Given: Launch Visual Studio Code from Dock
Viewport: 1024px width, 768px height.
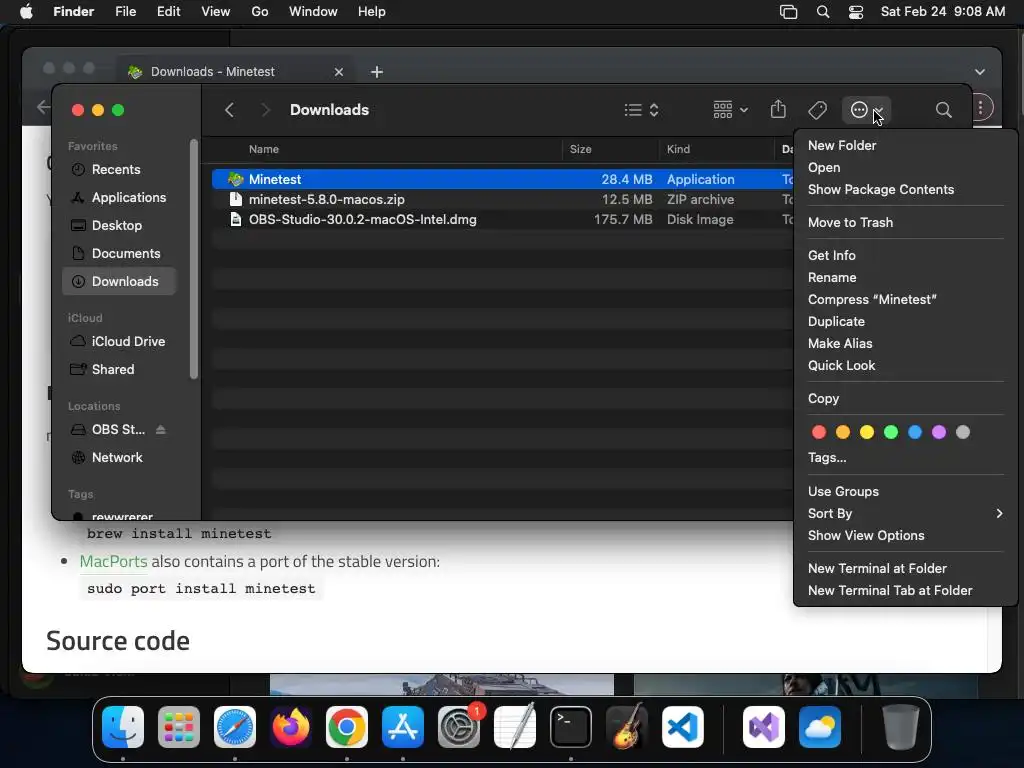Looking at the screenshot, I should tap(682, 727).
